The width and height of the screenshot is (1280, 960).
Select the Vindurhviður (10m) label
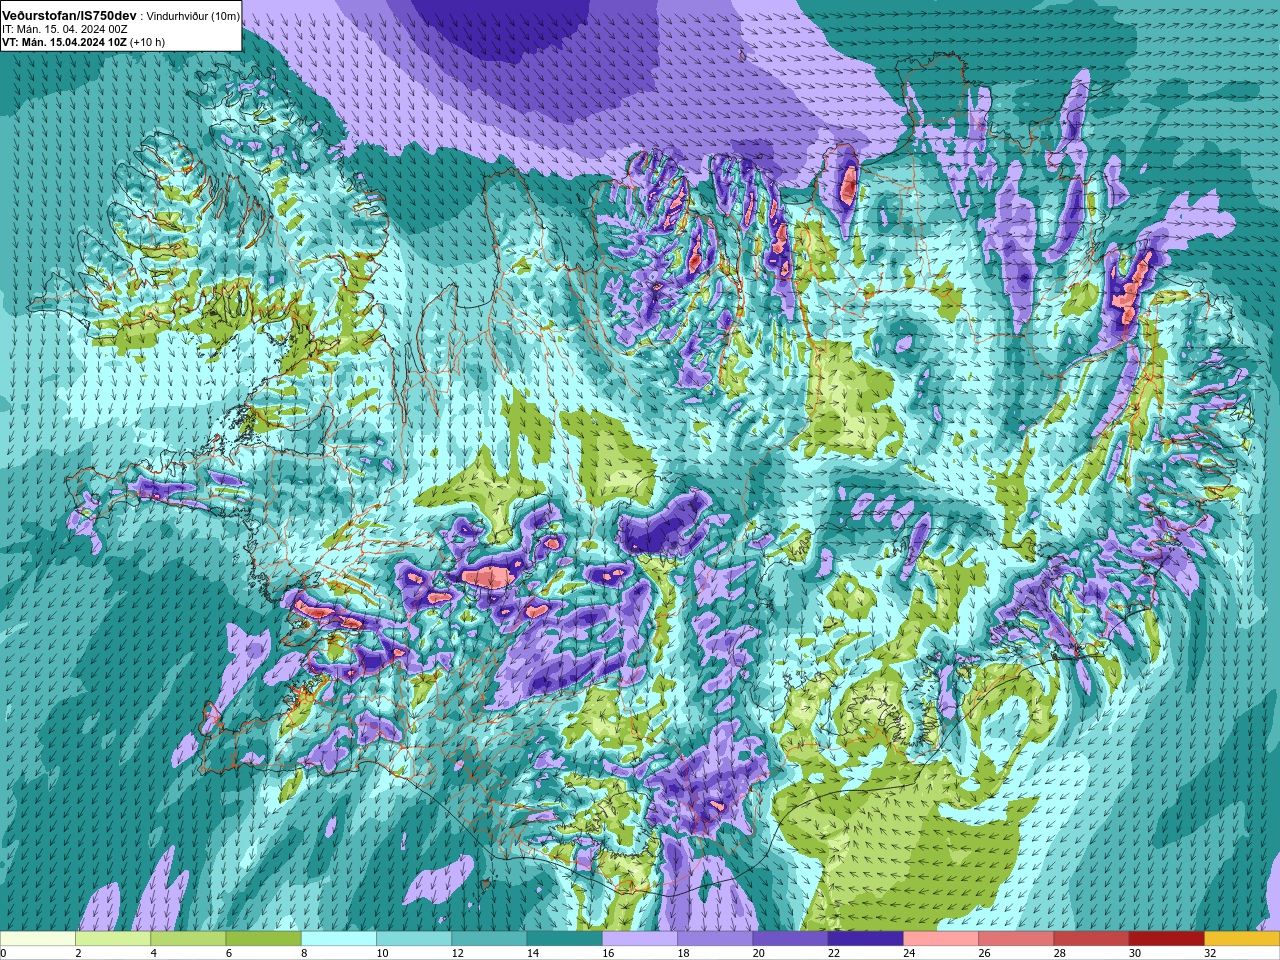(193, 16)
